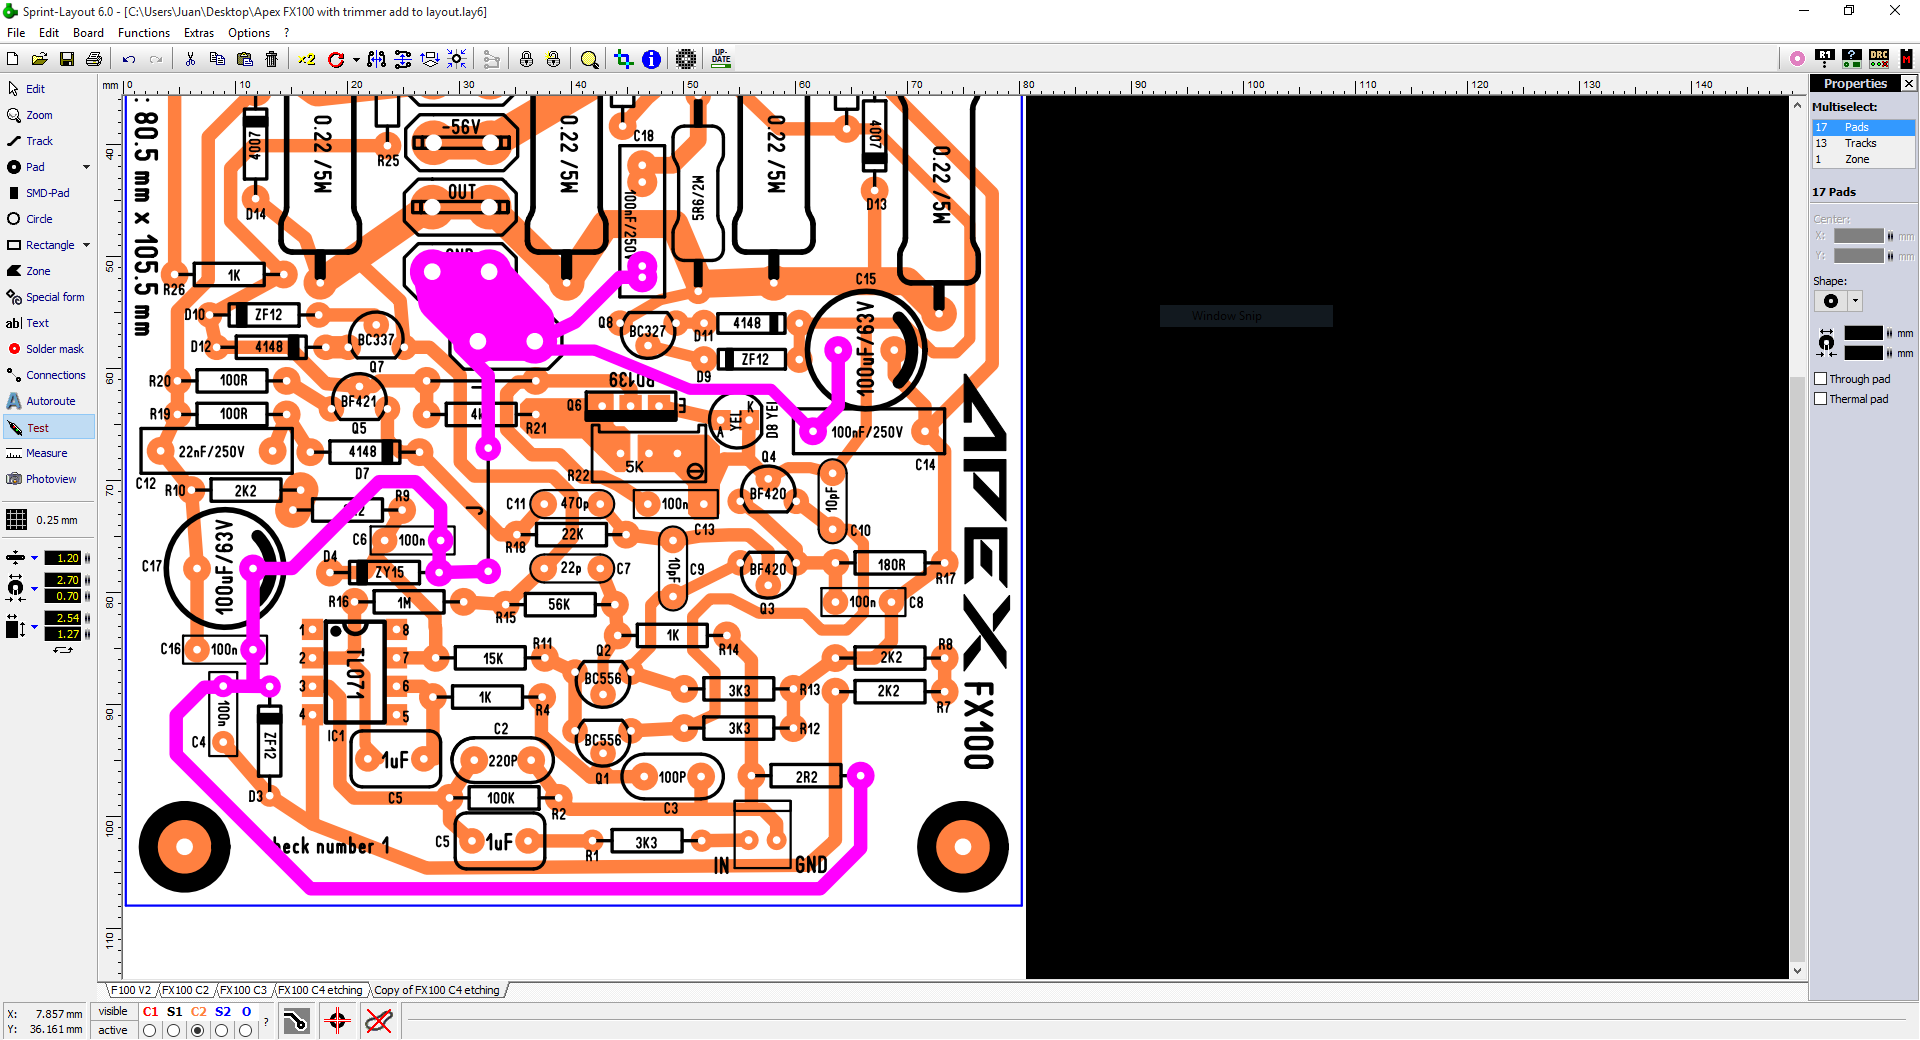The image size is (1920, 1040).
Task: Select the 1 Zone row in Multiselect
Action: [1863, 159]
